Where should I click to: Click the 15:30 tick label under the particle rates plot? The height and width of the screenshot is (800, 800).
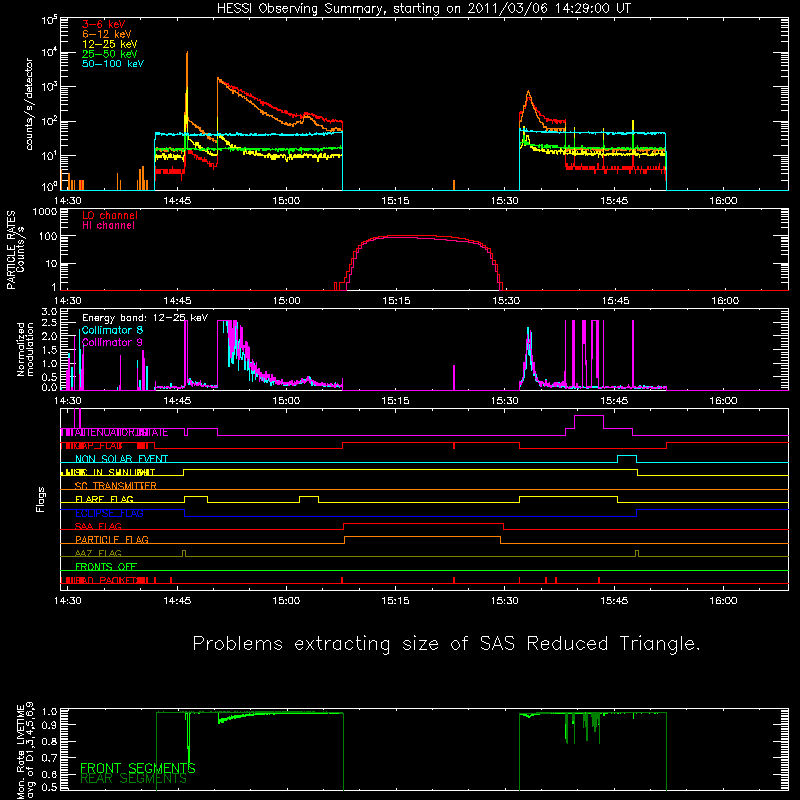click(x=506, y=301)
